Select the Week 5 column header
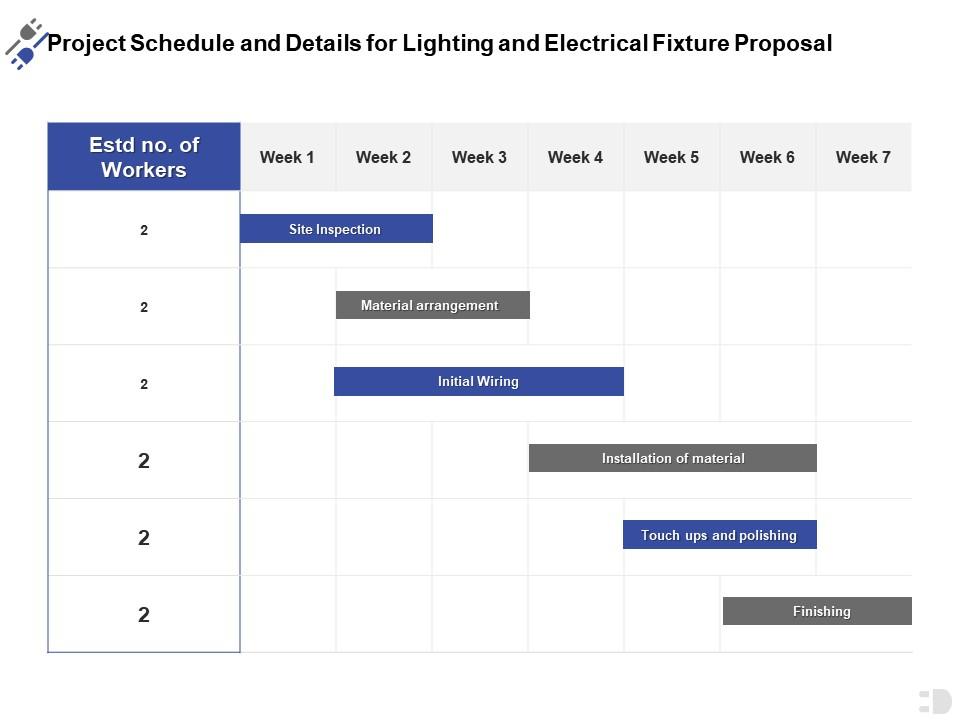 coord(671,157)
